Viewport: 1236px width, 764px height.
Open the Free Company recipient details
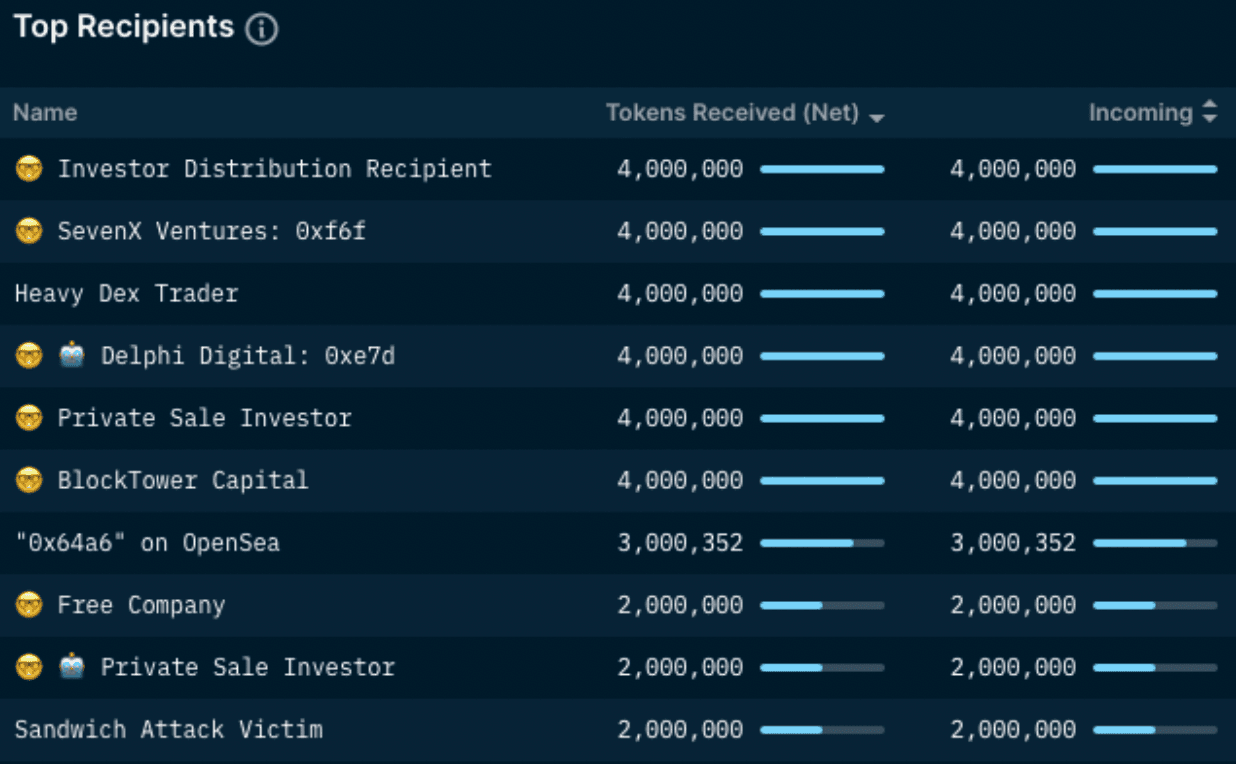coord(140,605)
